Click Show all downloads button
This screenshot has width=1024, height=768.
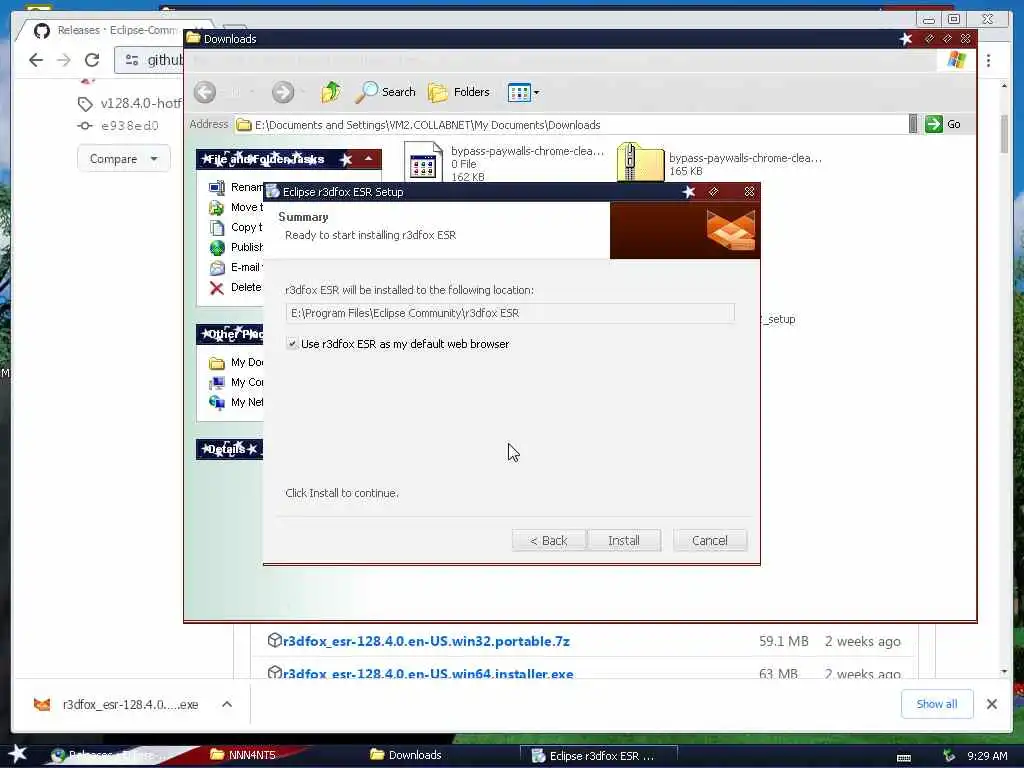pyautogui.click(x=936, y=704)
